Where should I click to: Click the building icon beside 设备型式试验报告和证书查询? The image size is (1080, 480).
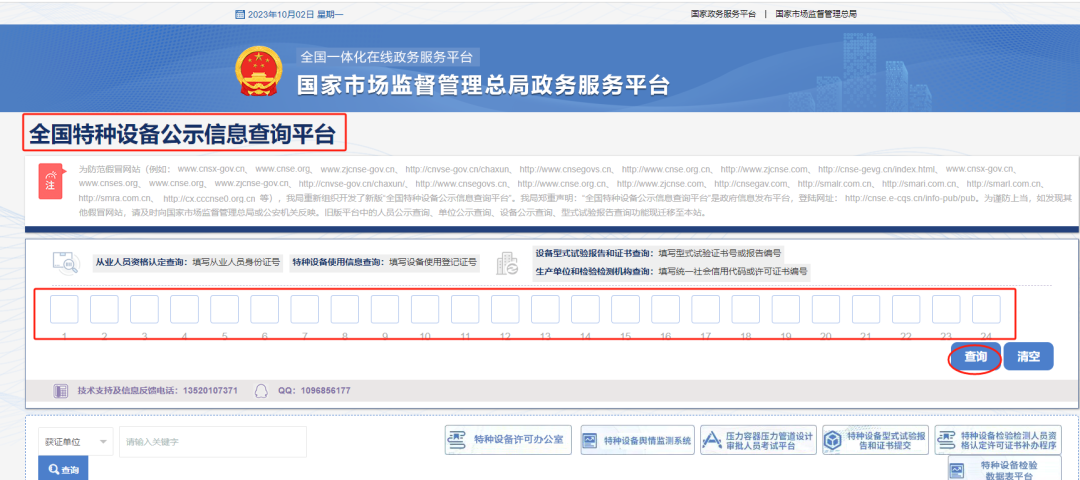click(x=508, y=262)
